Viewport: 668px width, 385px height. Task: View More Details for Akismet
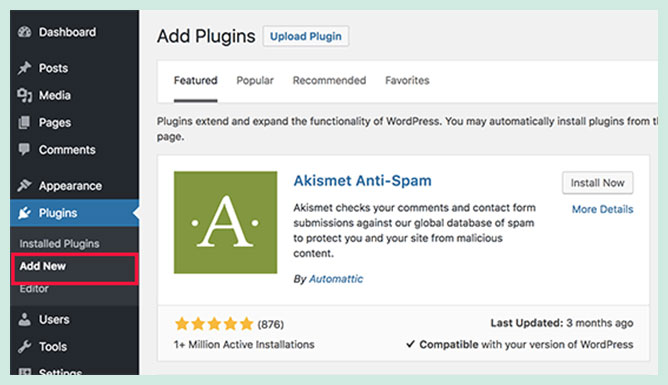click(x=602, y=209)
